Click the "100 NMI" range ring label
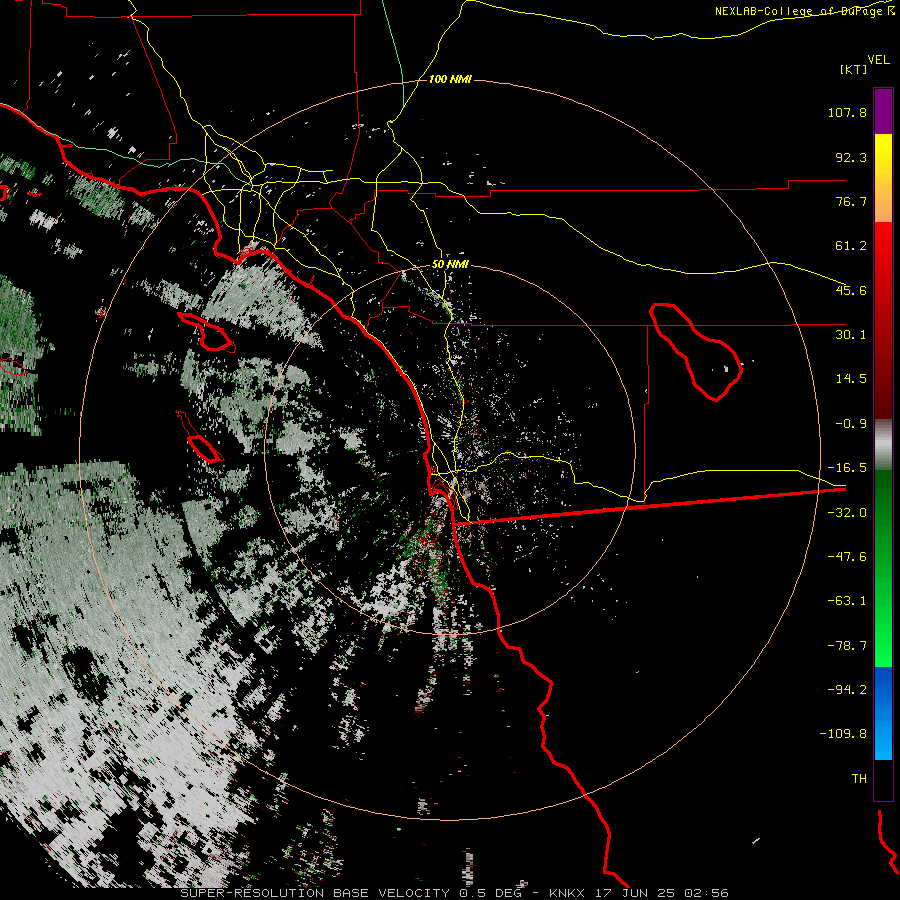 coord(450,79)
